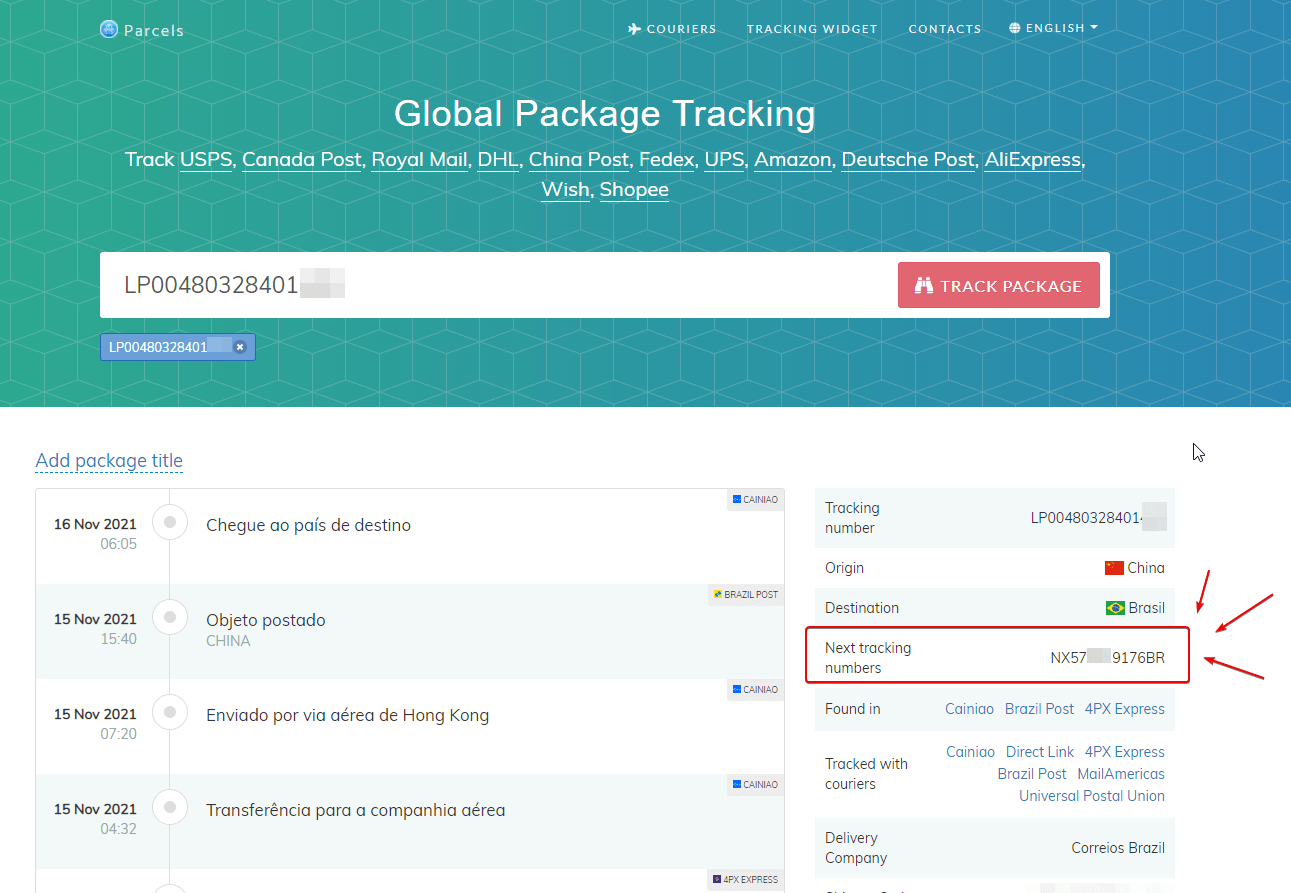Open the CONTACTS page

pos(944,29)
